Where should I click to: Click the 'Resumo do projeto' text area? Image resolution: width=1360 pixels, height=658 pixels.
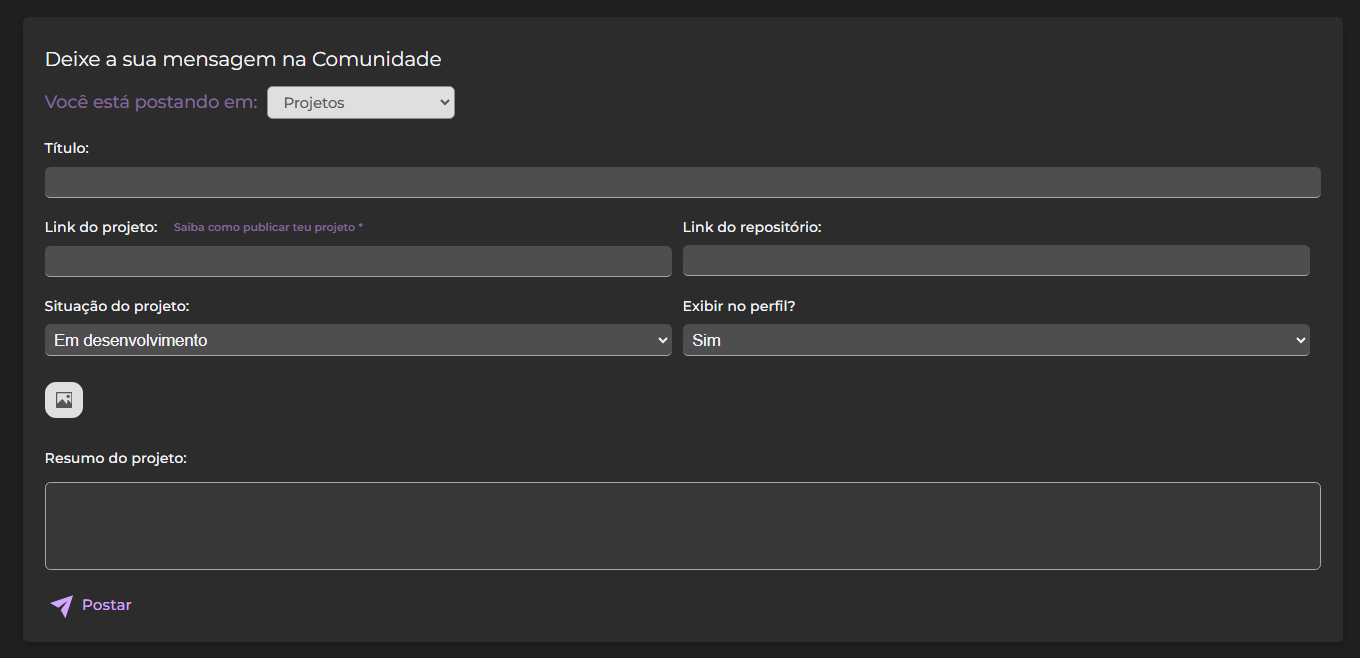[683, 525]
